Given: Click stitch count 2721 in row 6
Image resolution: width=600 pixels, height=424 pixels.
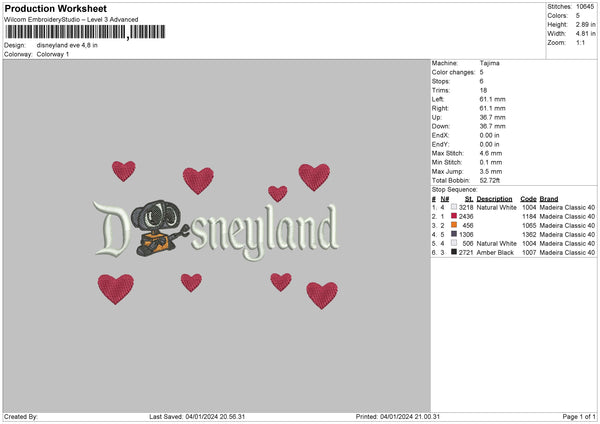Looking at the screenshot, I should point(466,253).
